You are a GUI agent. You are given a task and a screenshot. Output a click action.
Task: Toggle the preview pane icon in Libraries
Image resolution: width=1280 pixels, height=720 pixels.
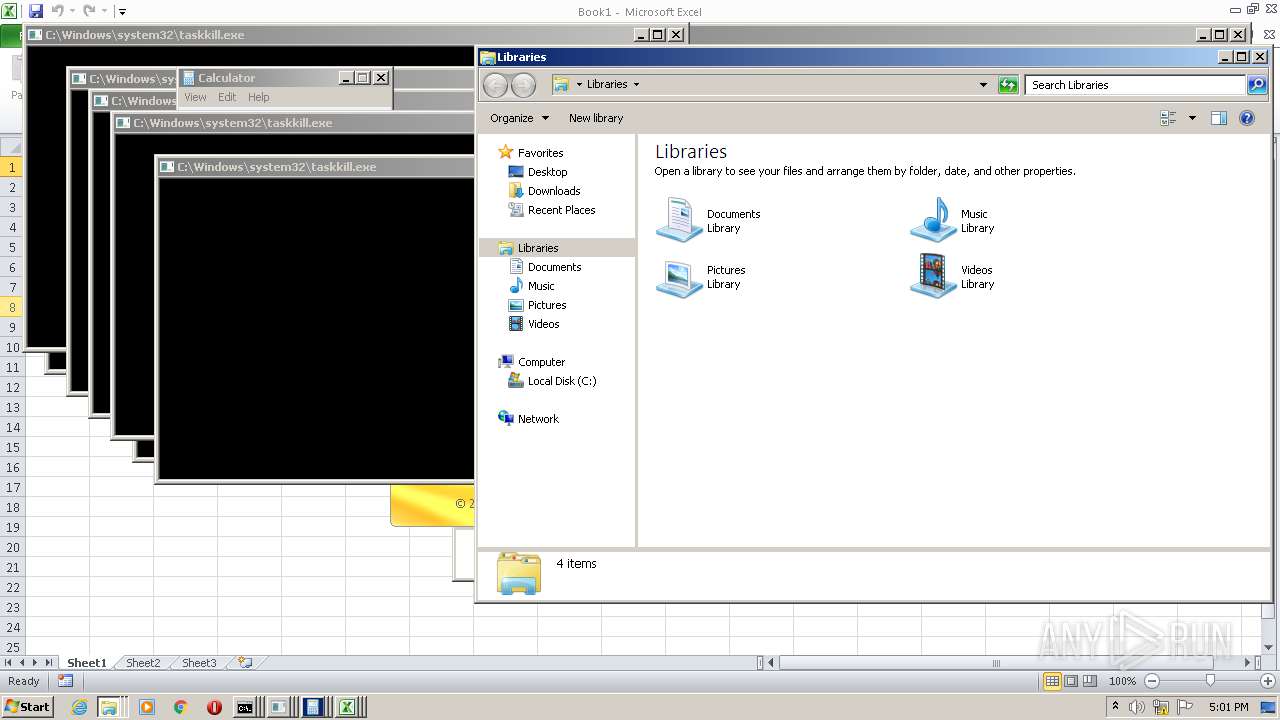point(1218,118)
